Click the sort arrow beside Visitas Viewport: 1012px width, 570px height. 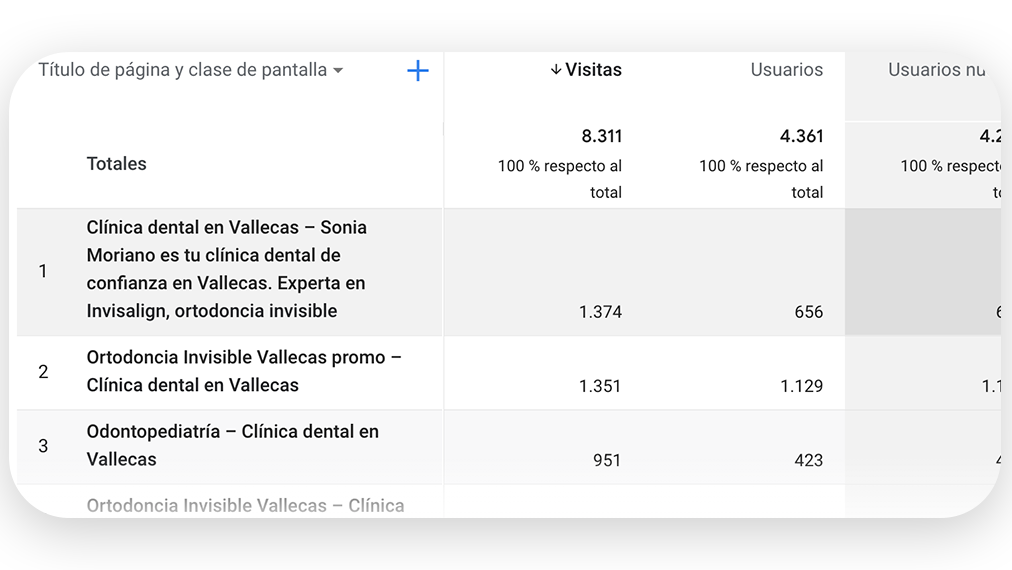(x=556, y=70)
